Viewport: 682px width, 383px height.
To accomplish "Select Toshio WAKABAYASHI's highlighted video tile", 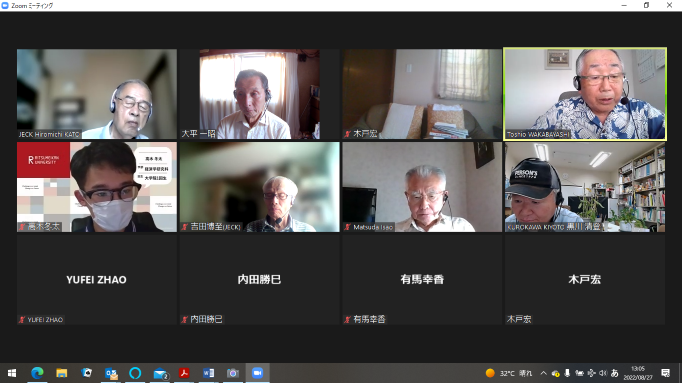I will tap(585, 94).
